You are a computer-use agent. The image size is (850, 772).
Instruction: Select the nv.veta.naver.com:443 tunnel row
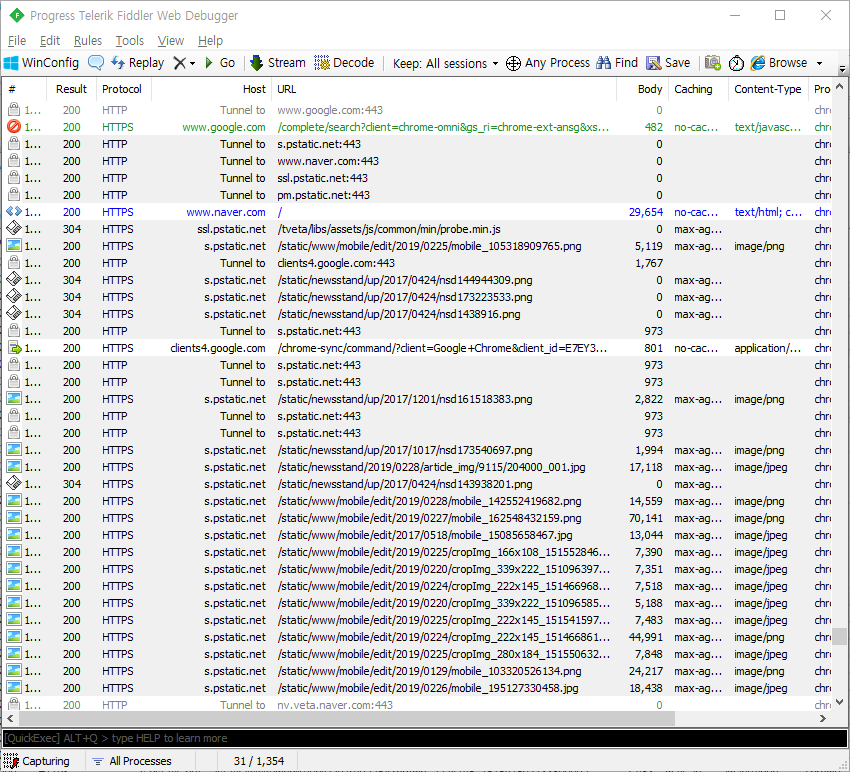point(416,705)
